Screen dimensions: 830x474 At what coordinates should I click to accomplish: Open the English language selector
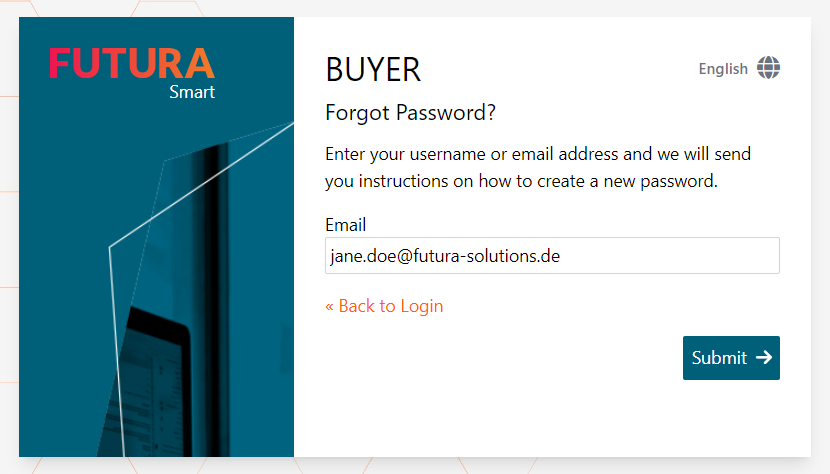723,69
